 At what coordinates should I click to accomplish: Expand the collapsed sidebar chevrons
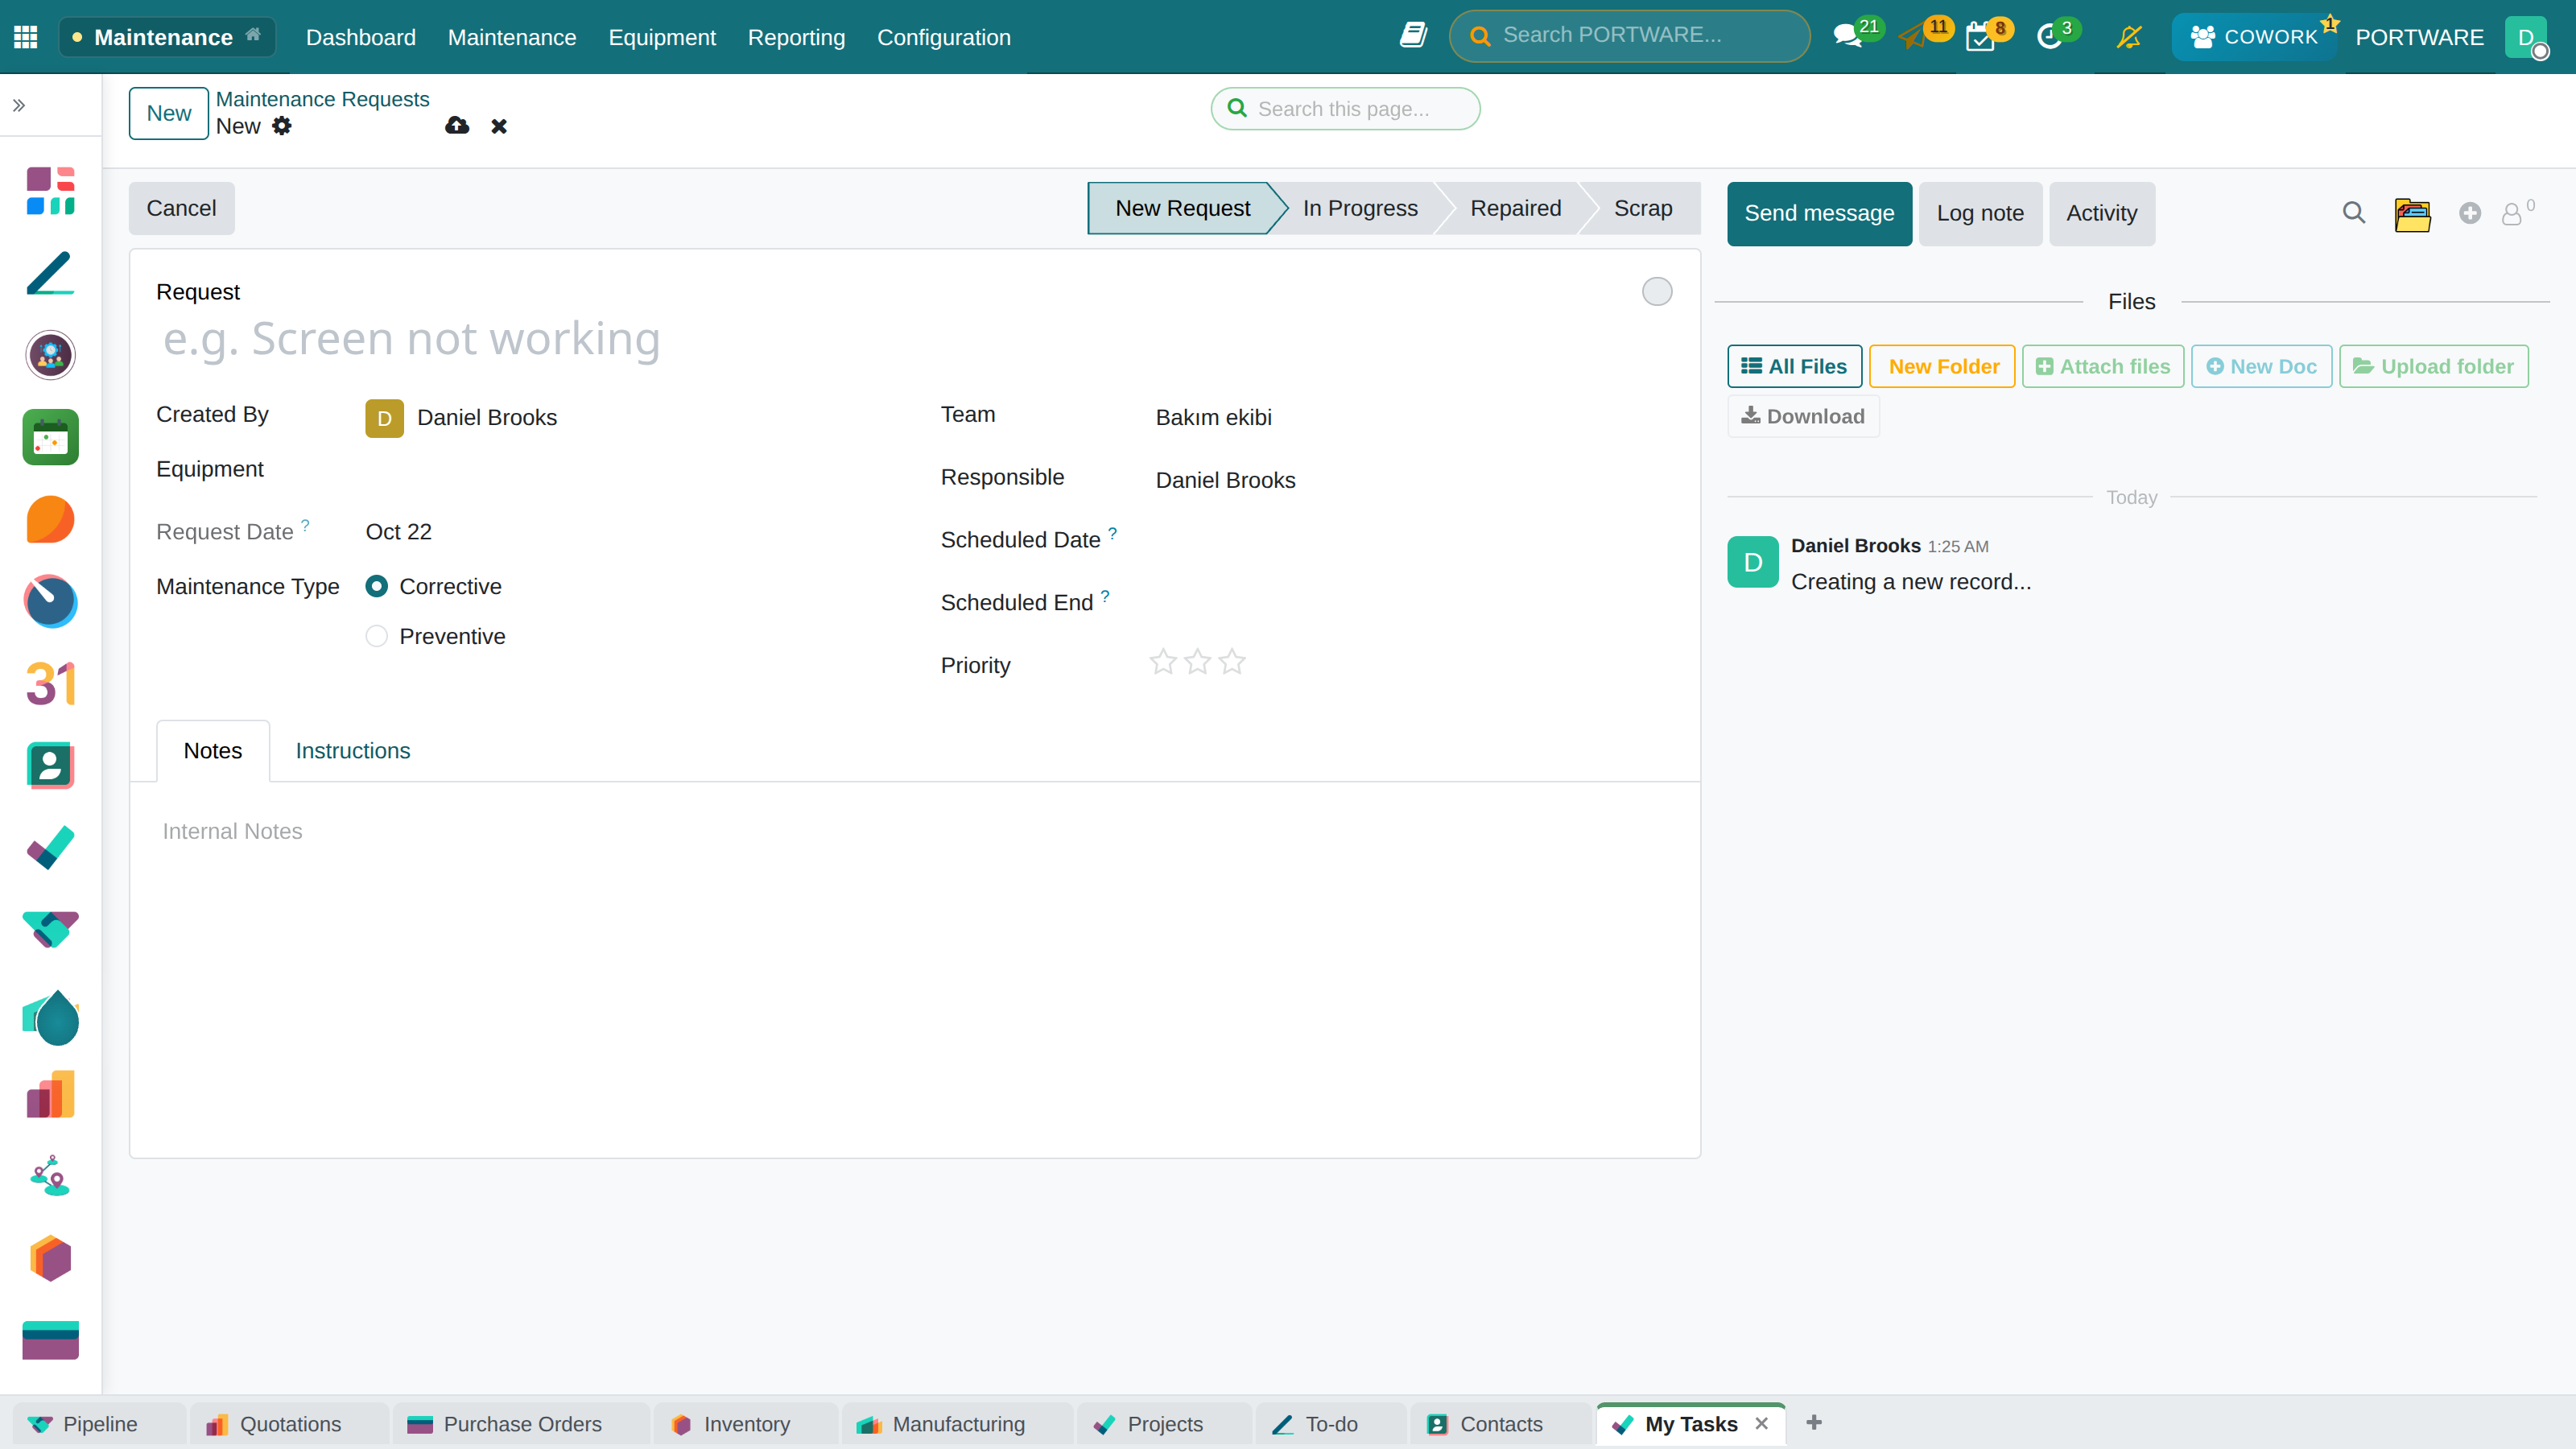point(19,105)
